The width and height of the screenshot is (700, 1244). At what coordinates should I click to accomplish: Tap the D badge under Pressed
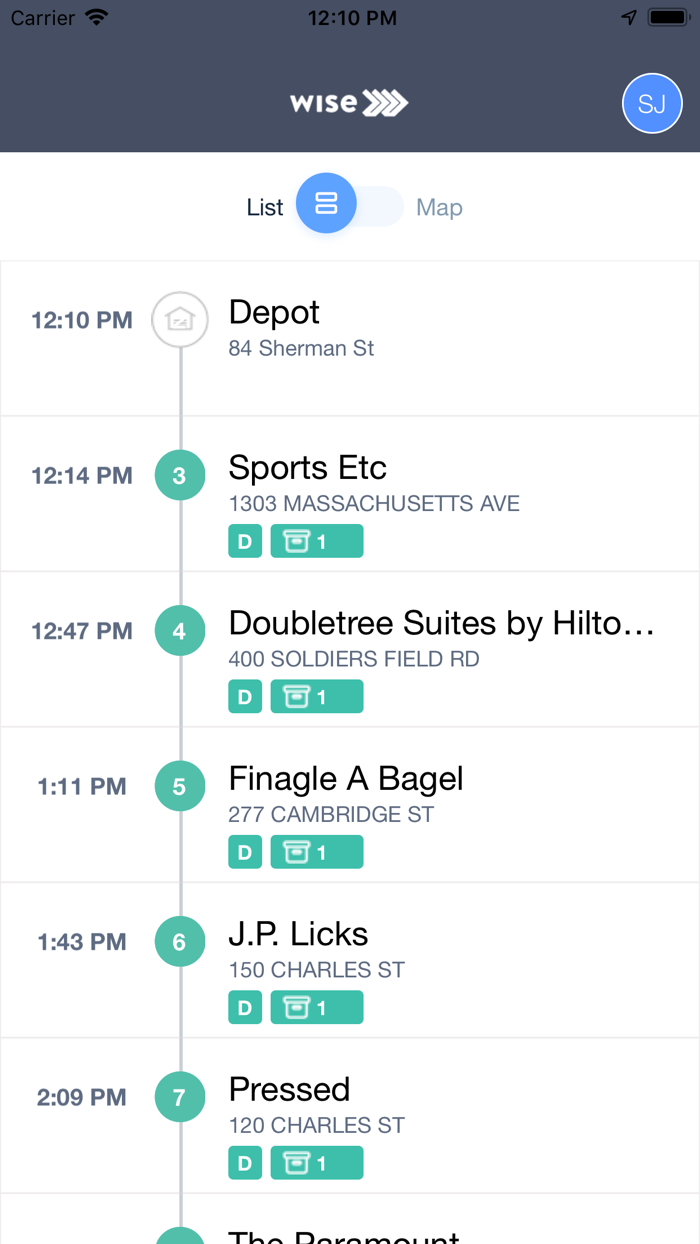click(x=245, y=1163)
